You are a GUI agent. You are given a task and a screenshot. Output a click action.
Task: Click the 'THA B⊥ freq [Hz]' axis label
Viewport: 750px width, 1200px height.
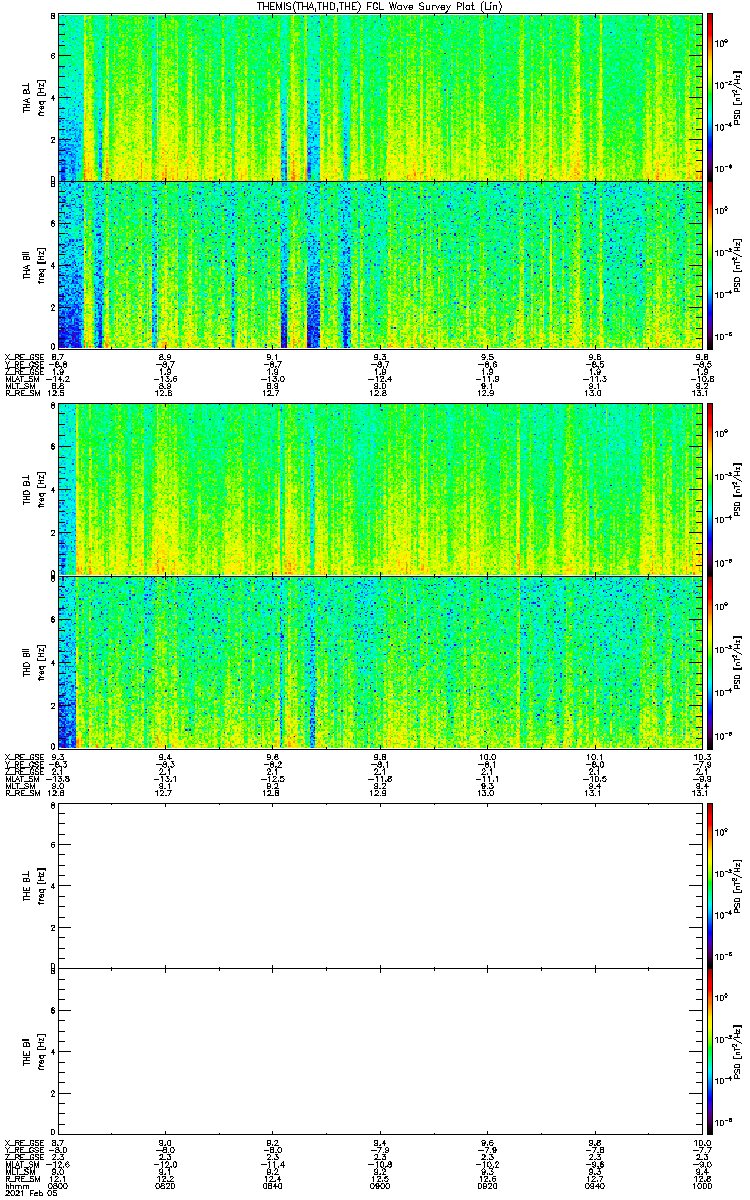click(34, 97)
